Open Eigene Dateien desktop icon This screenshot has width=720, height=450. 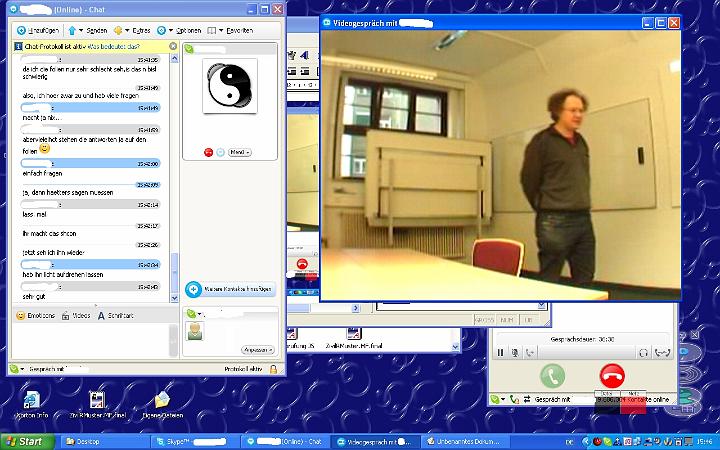(x=163, y=405)
